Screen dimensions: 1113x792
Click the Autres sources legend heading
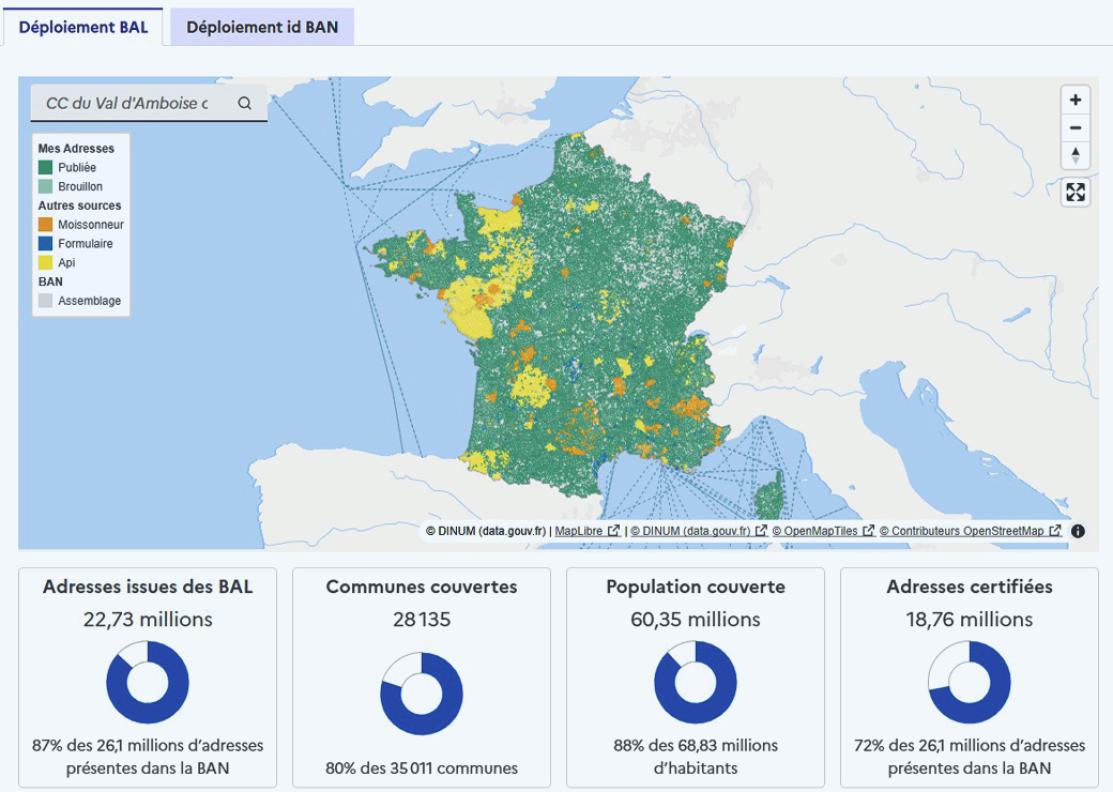pyautogui.click(x=80, y=206)
